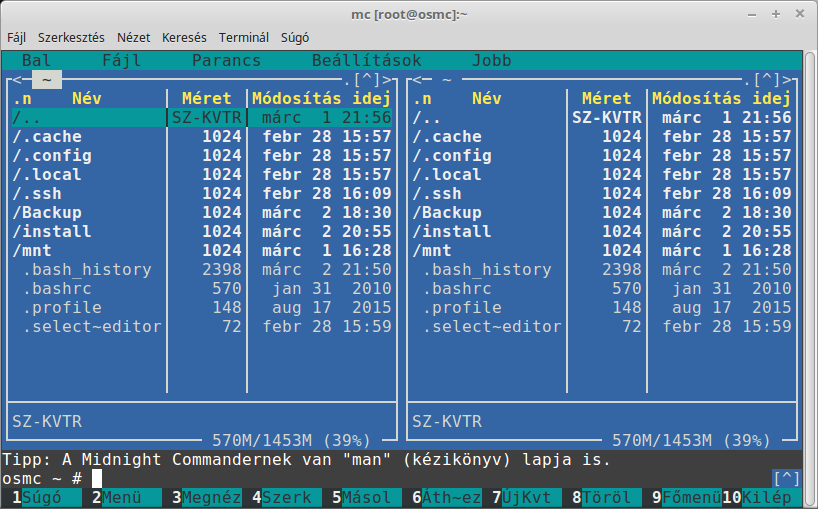Viewport: 818px width, 509px height.
Task: Toggle left panel .n sort order indicator
Action: [x=22, y=99]
